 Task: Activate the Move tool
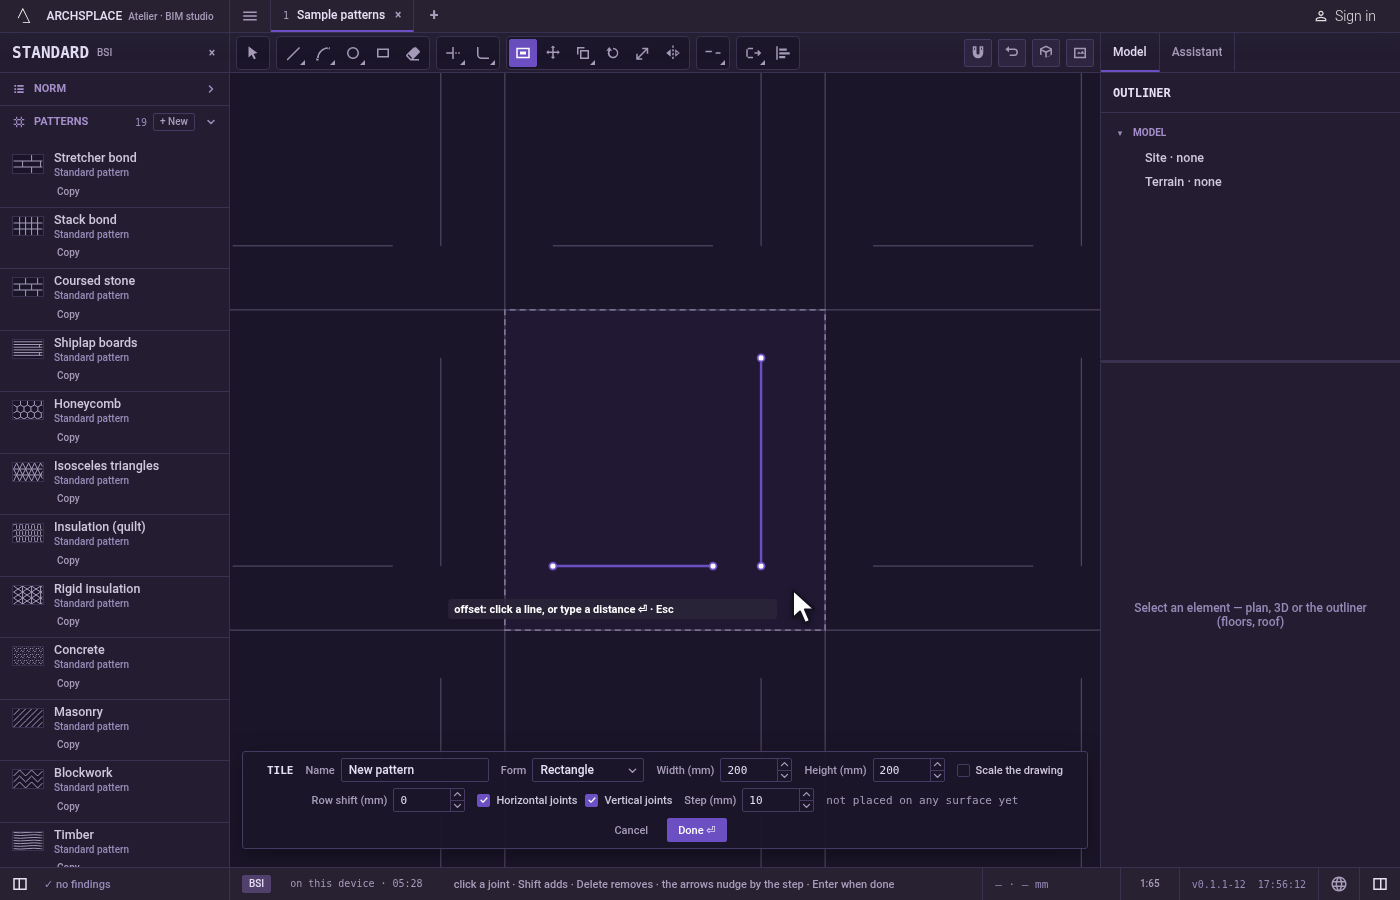tap(553, 53)
